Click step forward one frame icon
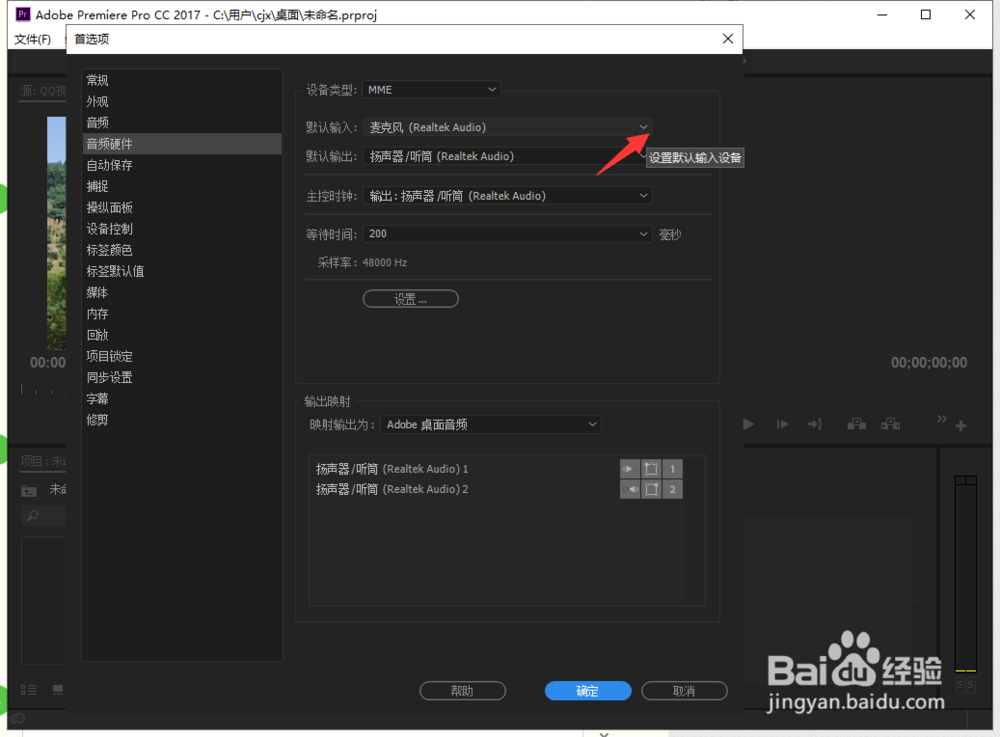This screenshot has width=1000, height=737. pyautogui.click(x=783, y=424)
